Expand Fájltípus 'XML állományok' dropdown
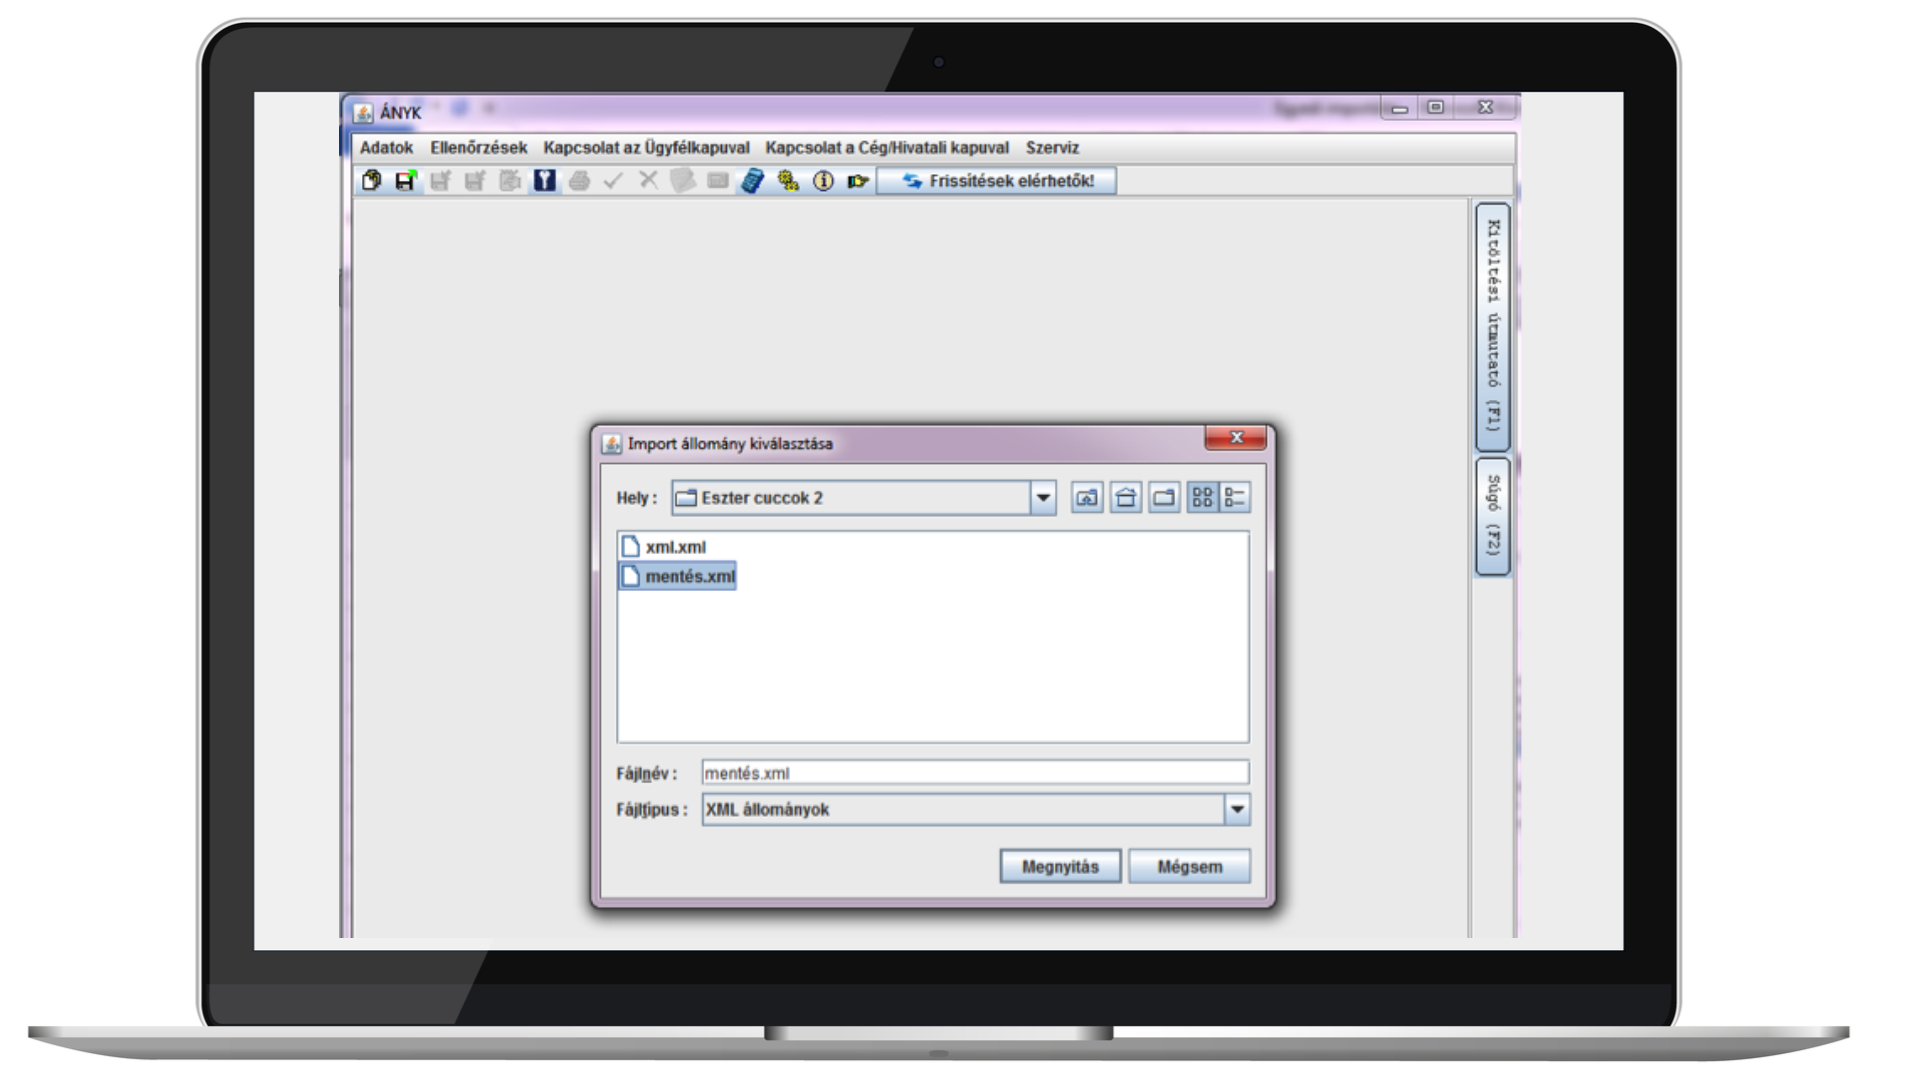 click(1237, 810)
